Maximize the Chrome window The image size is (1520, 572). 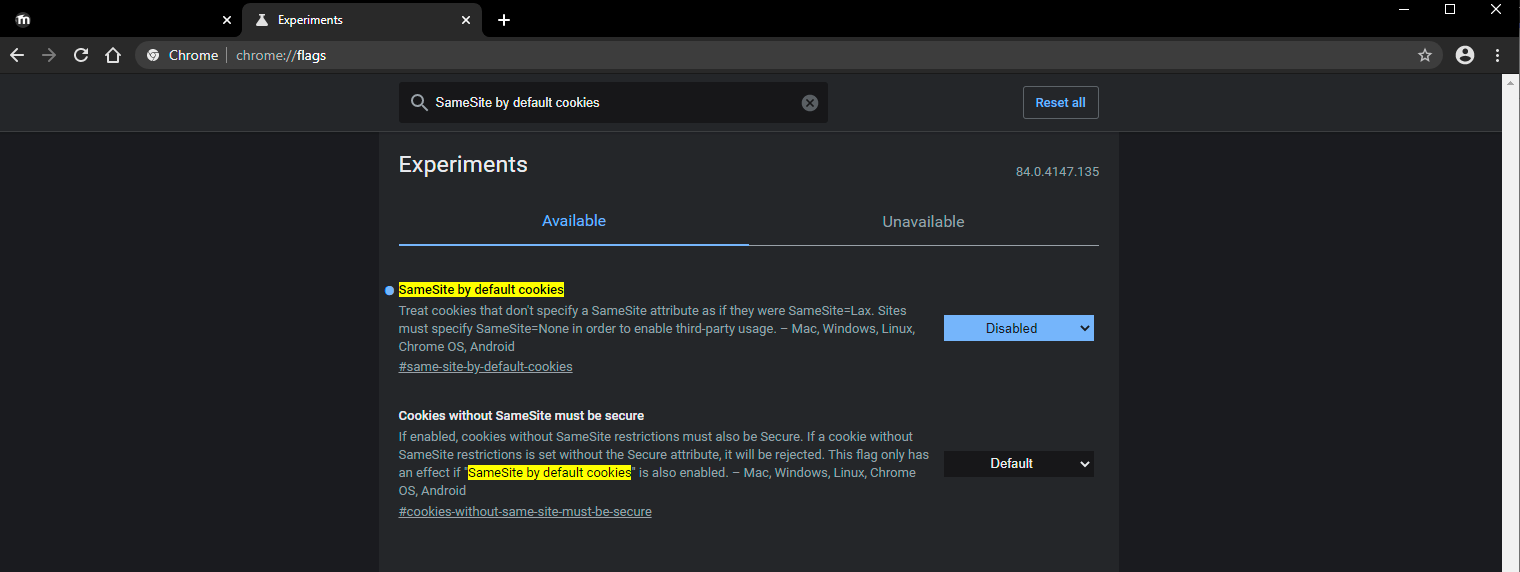coord(1450,9)
